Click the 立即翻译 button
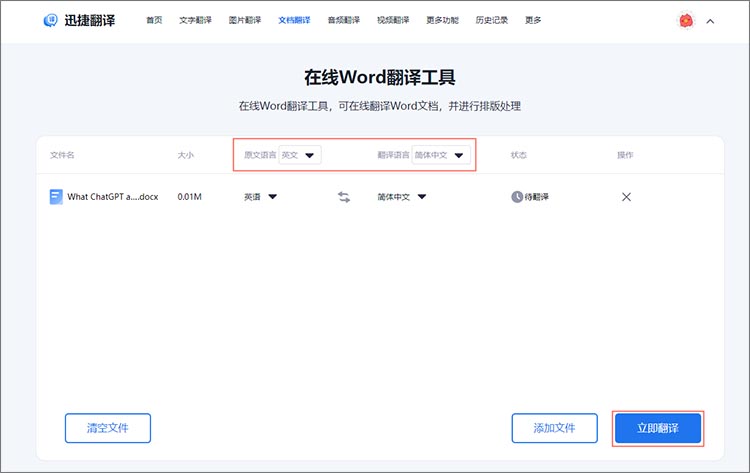This screenshot has height=473, width=750. (658, 428)
